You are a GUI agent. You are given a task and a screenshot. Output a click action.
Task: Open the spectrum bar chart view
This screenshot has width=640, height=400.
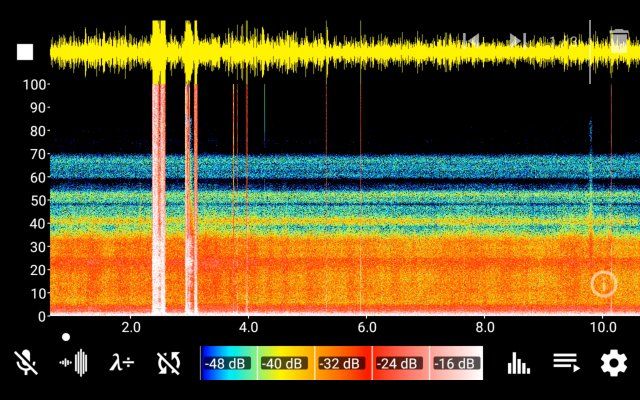click(x=518, y=363)
